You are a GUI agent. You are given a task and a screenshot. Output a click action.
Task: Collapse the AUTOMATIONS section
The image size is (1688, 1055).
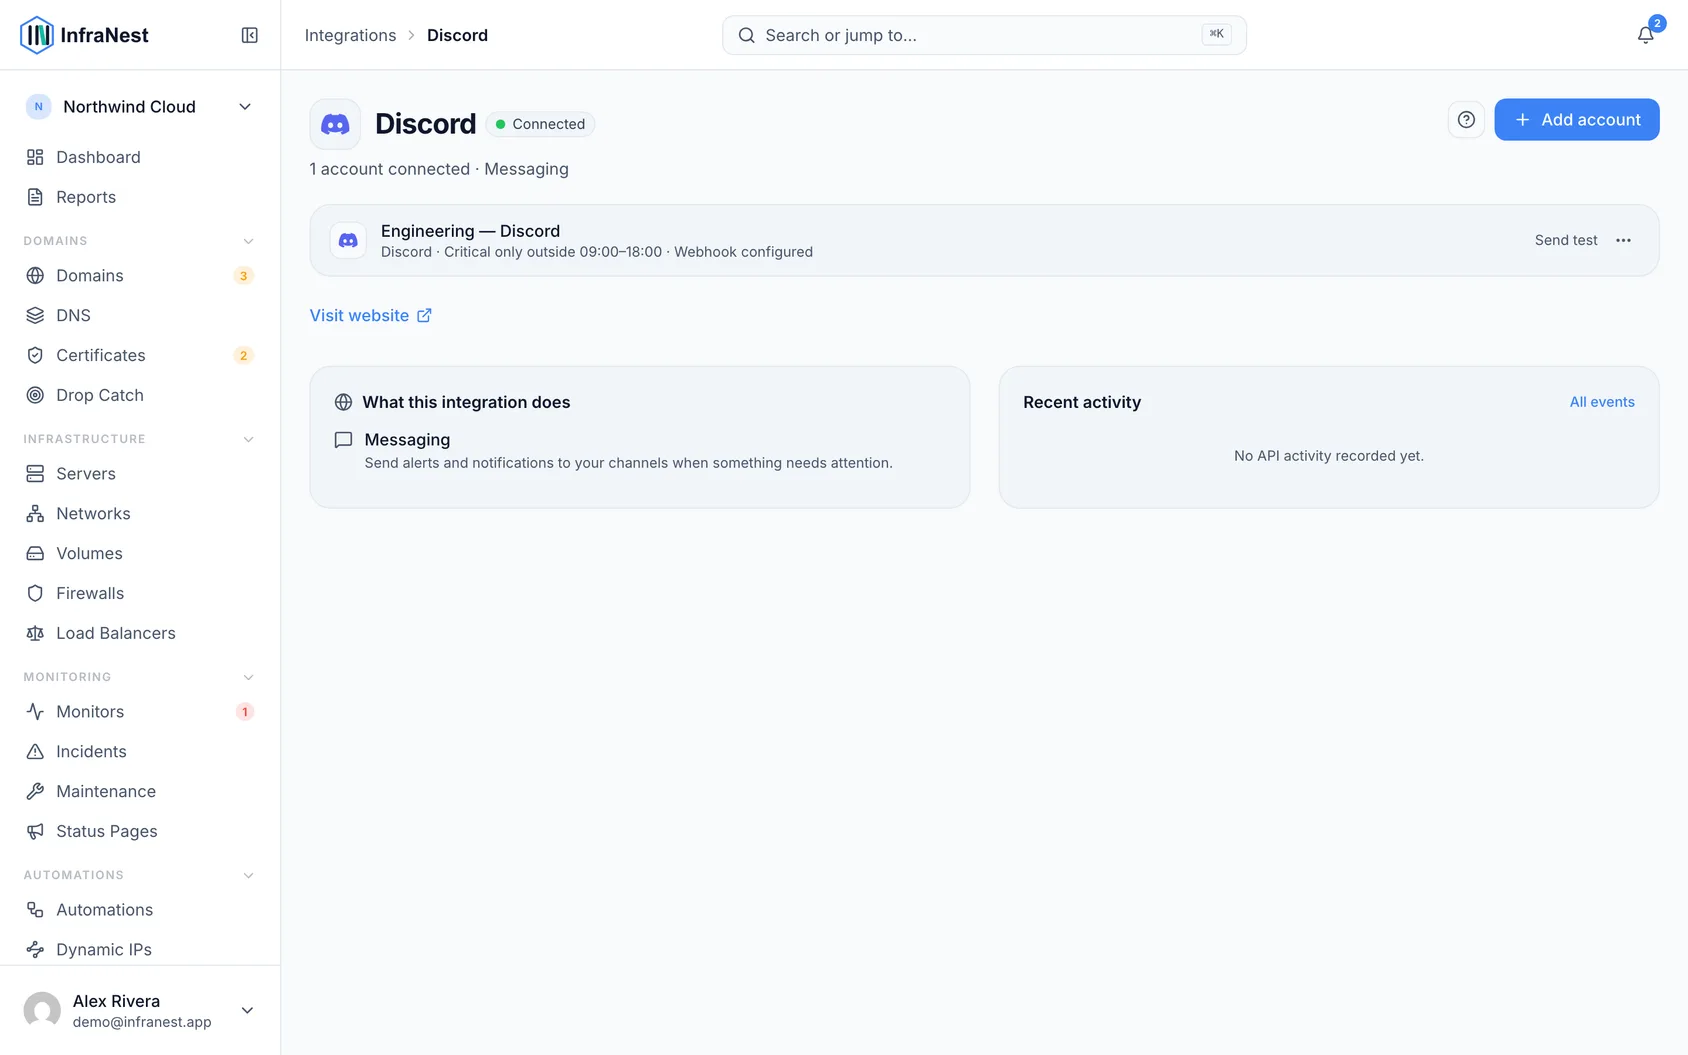[x=248, y=875]
